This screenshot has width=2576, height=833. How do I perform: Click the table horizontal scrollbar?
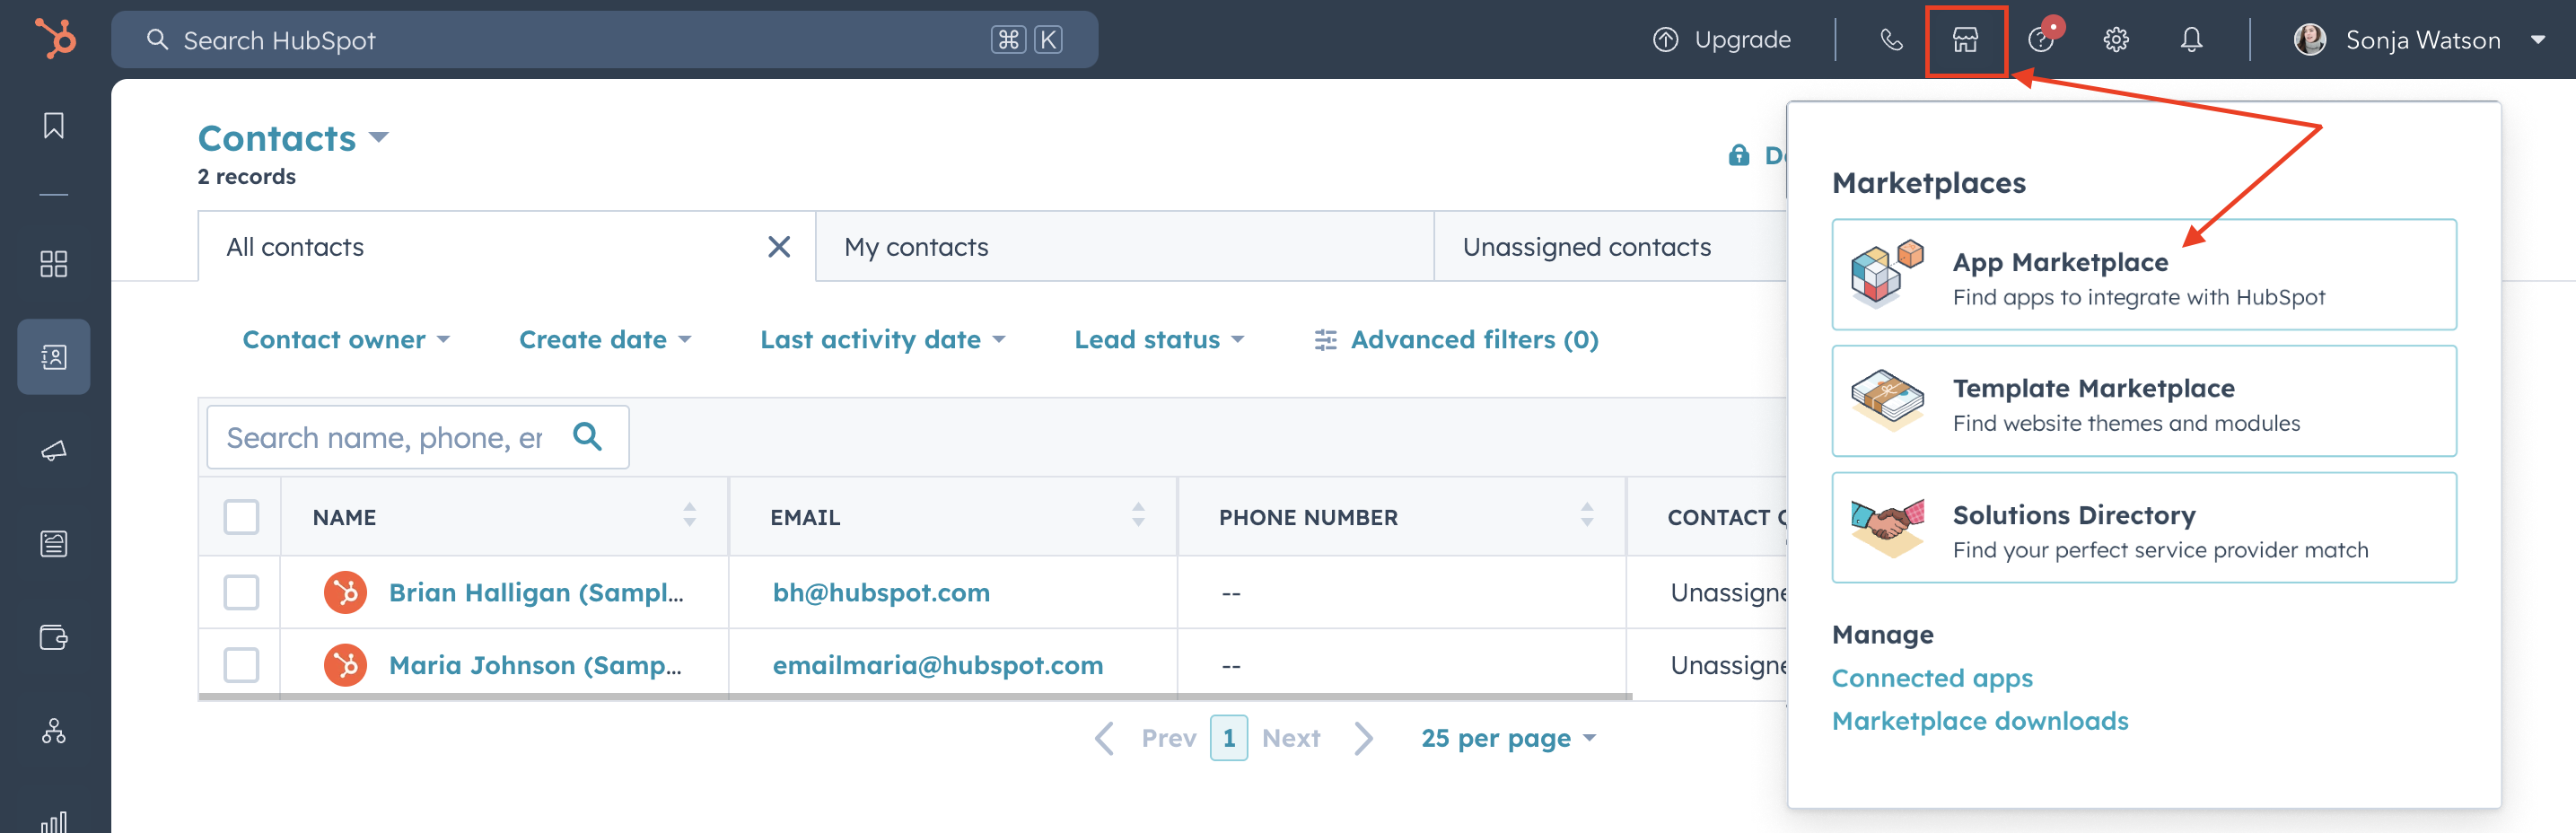pyautogui.click(x=915, y=696)
